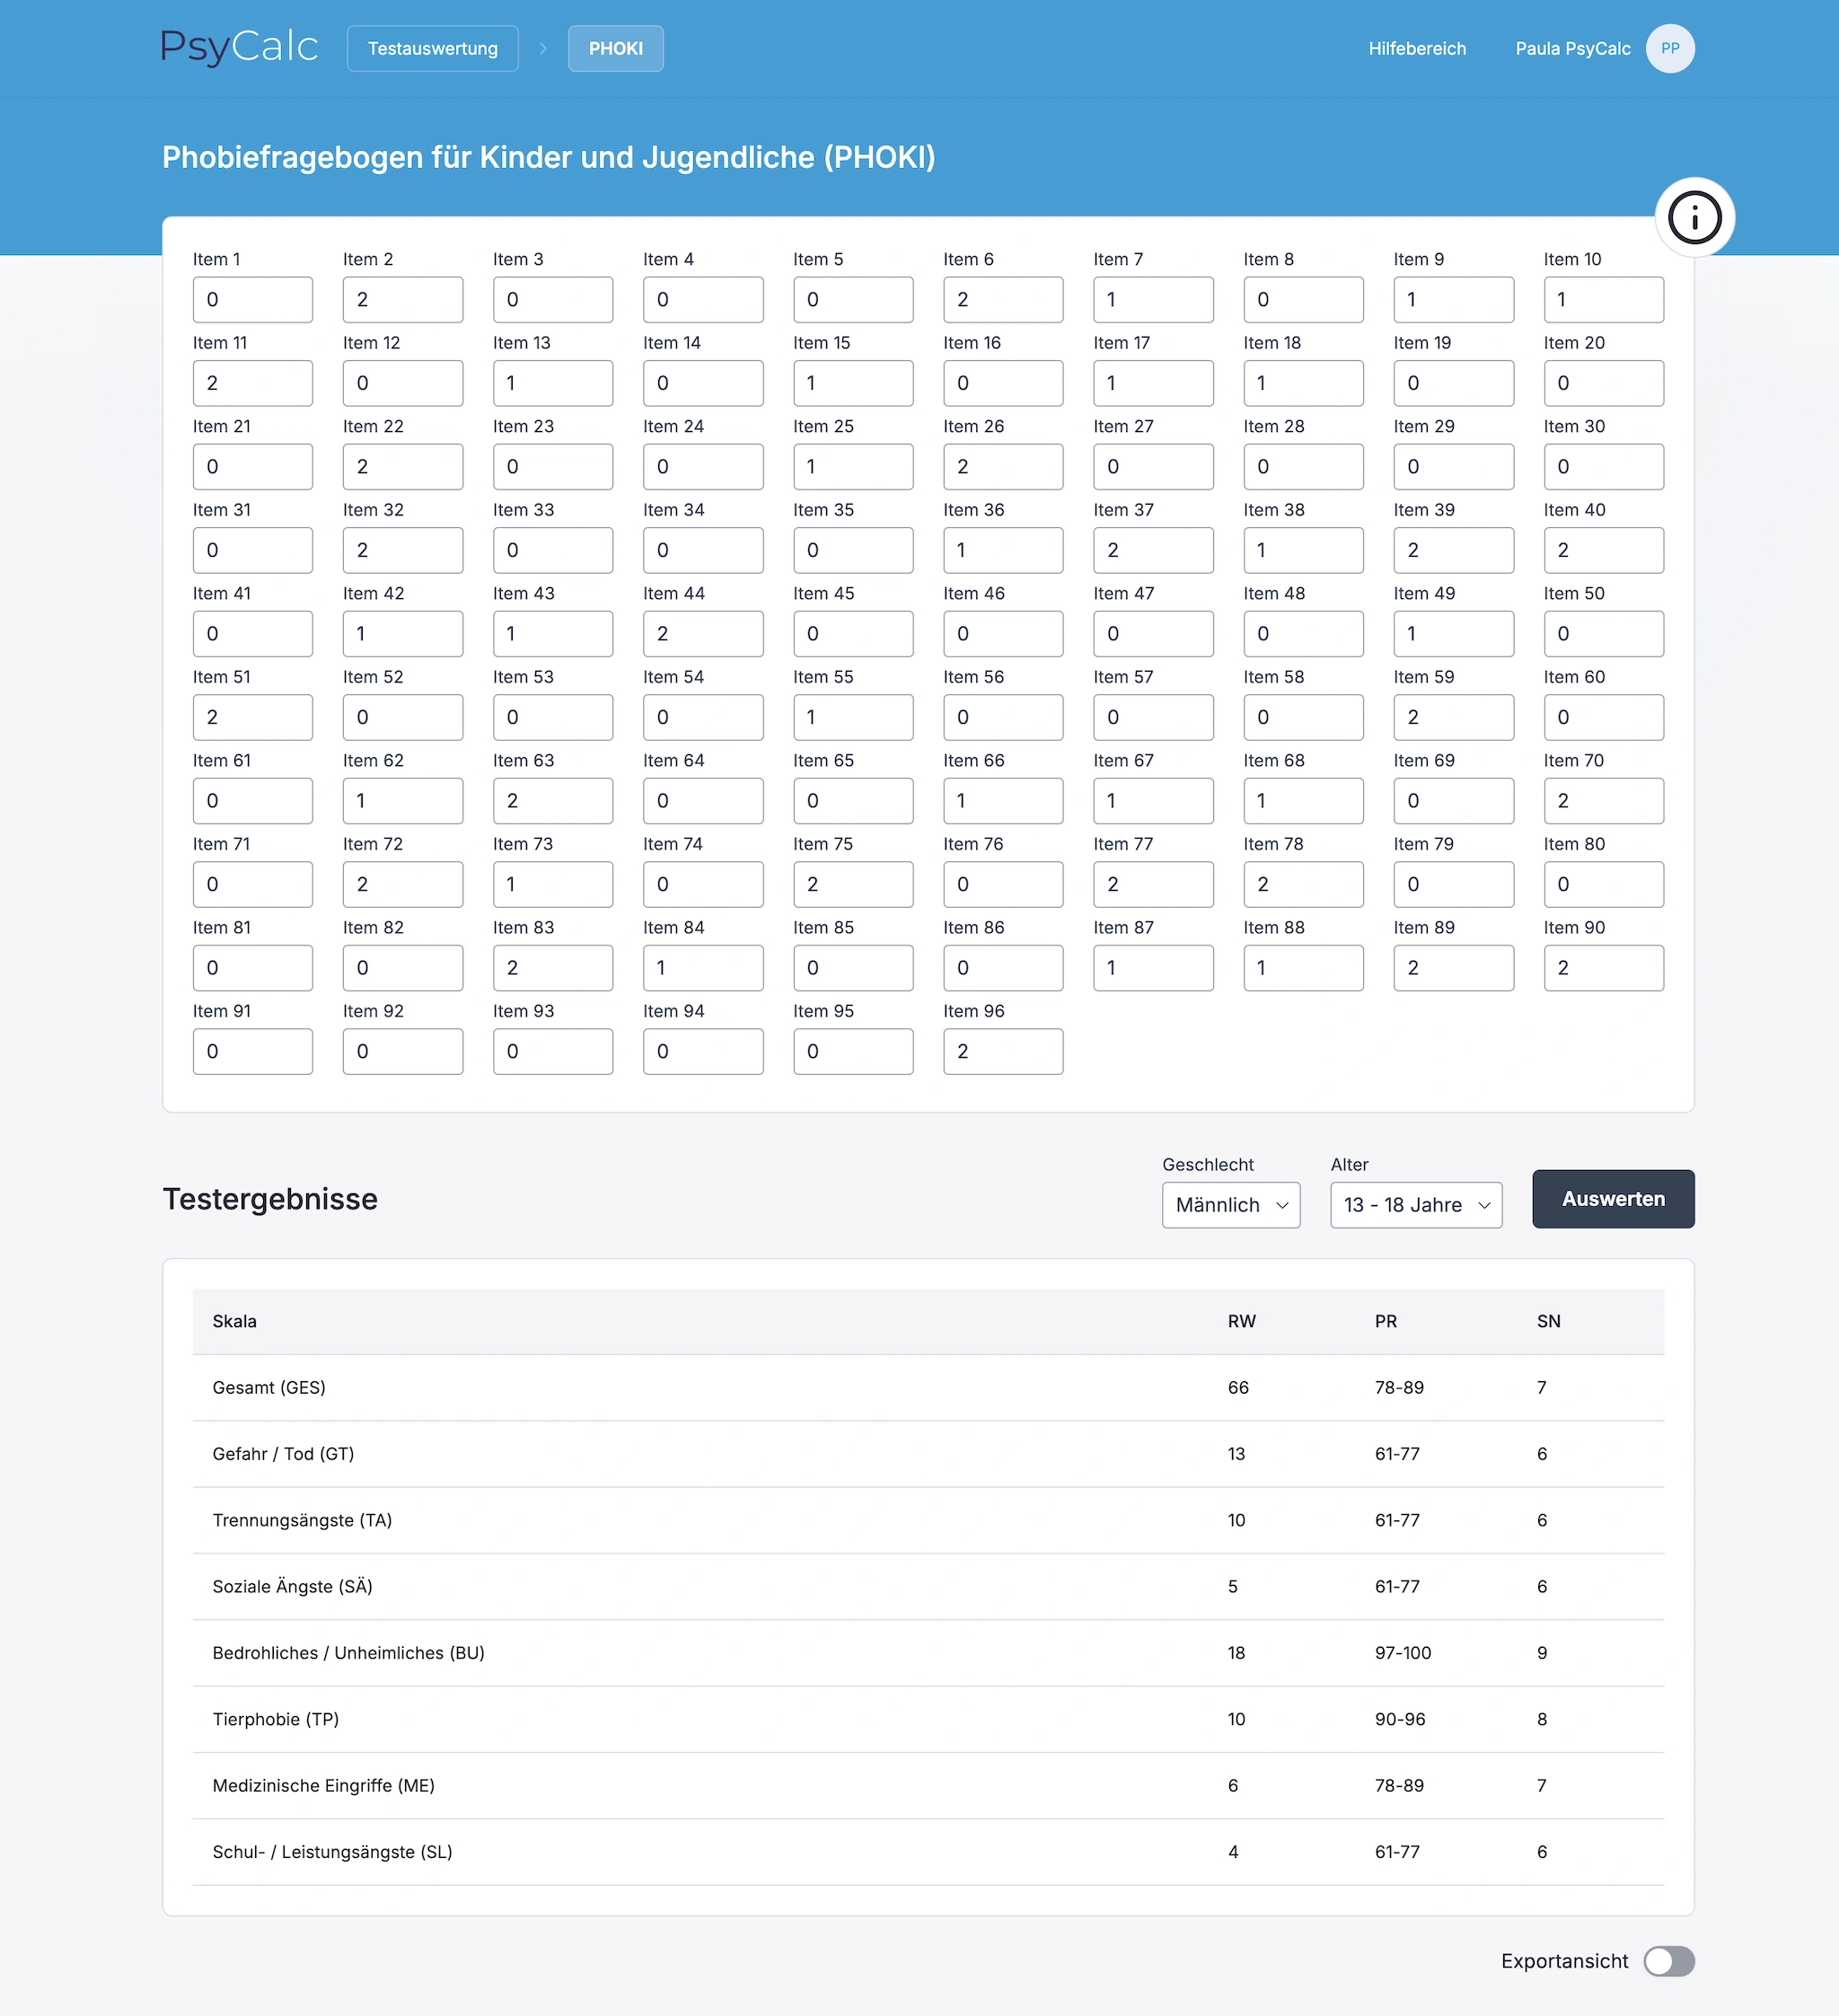Click the PsyCalc logo
Viewport: 1839px width, 2016px height.
point(239,46)
